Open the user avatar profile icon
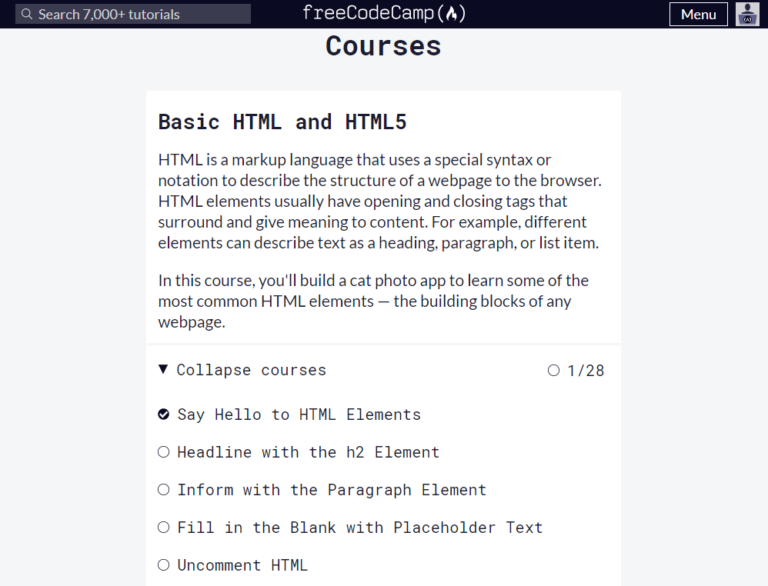The image size is (768, 586). (x=747, y=14)
